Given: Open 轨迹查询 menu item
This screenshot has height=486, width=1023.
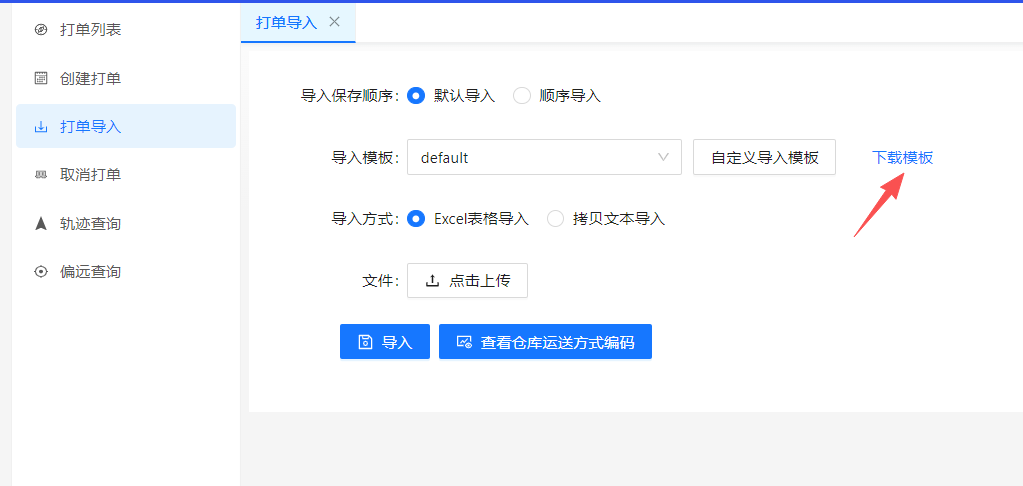Looking at the screenshot, I should click(90, 223).
